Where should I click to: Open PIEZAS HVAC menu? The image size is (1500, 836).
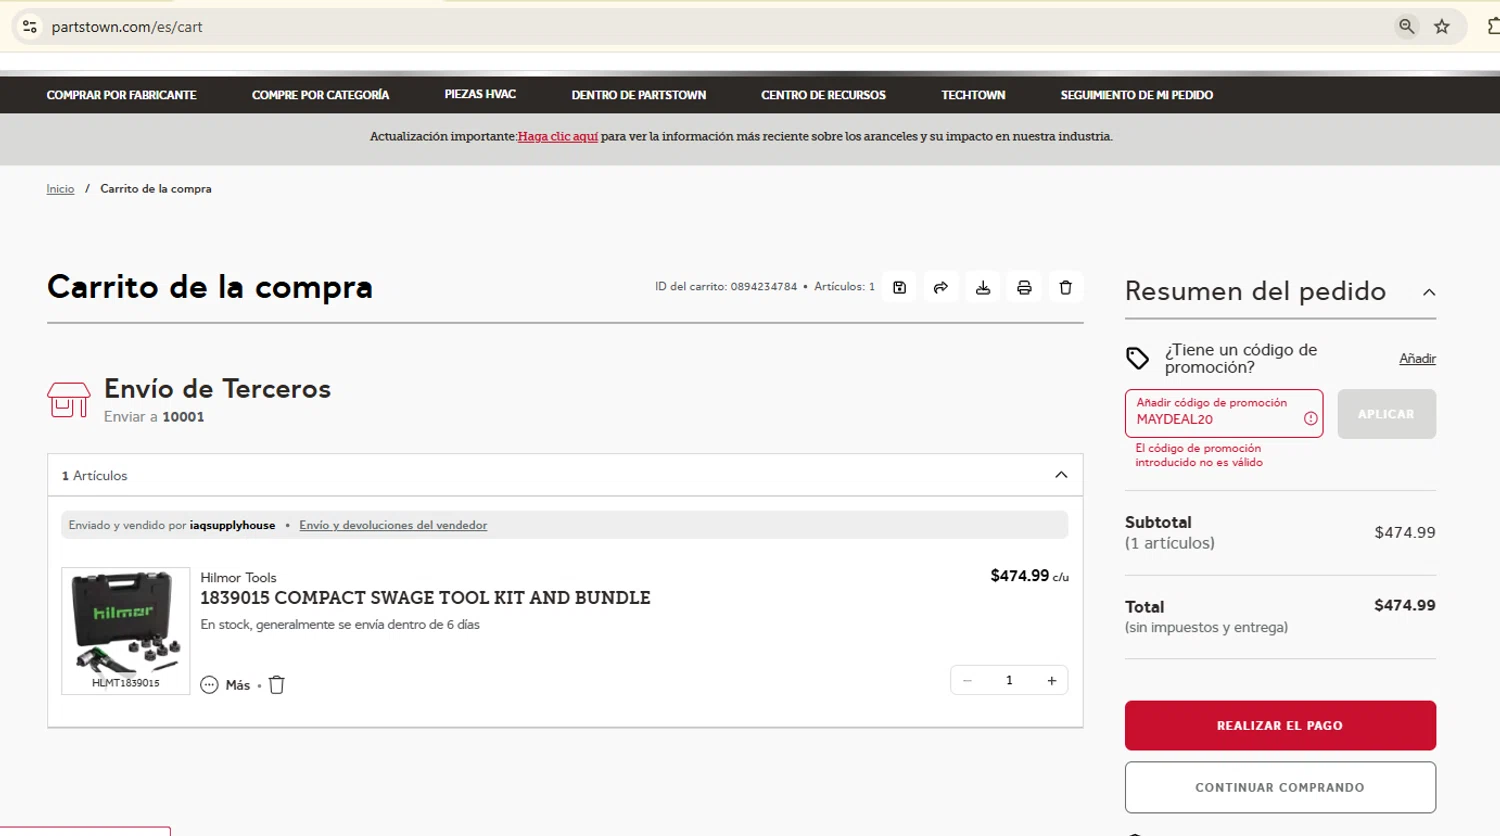click(480, 94)
